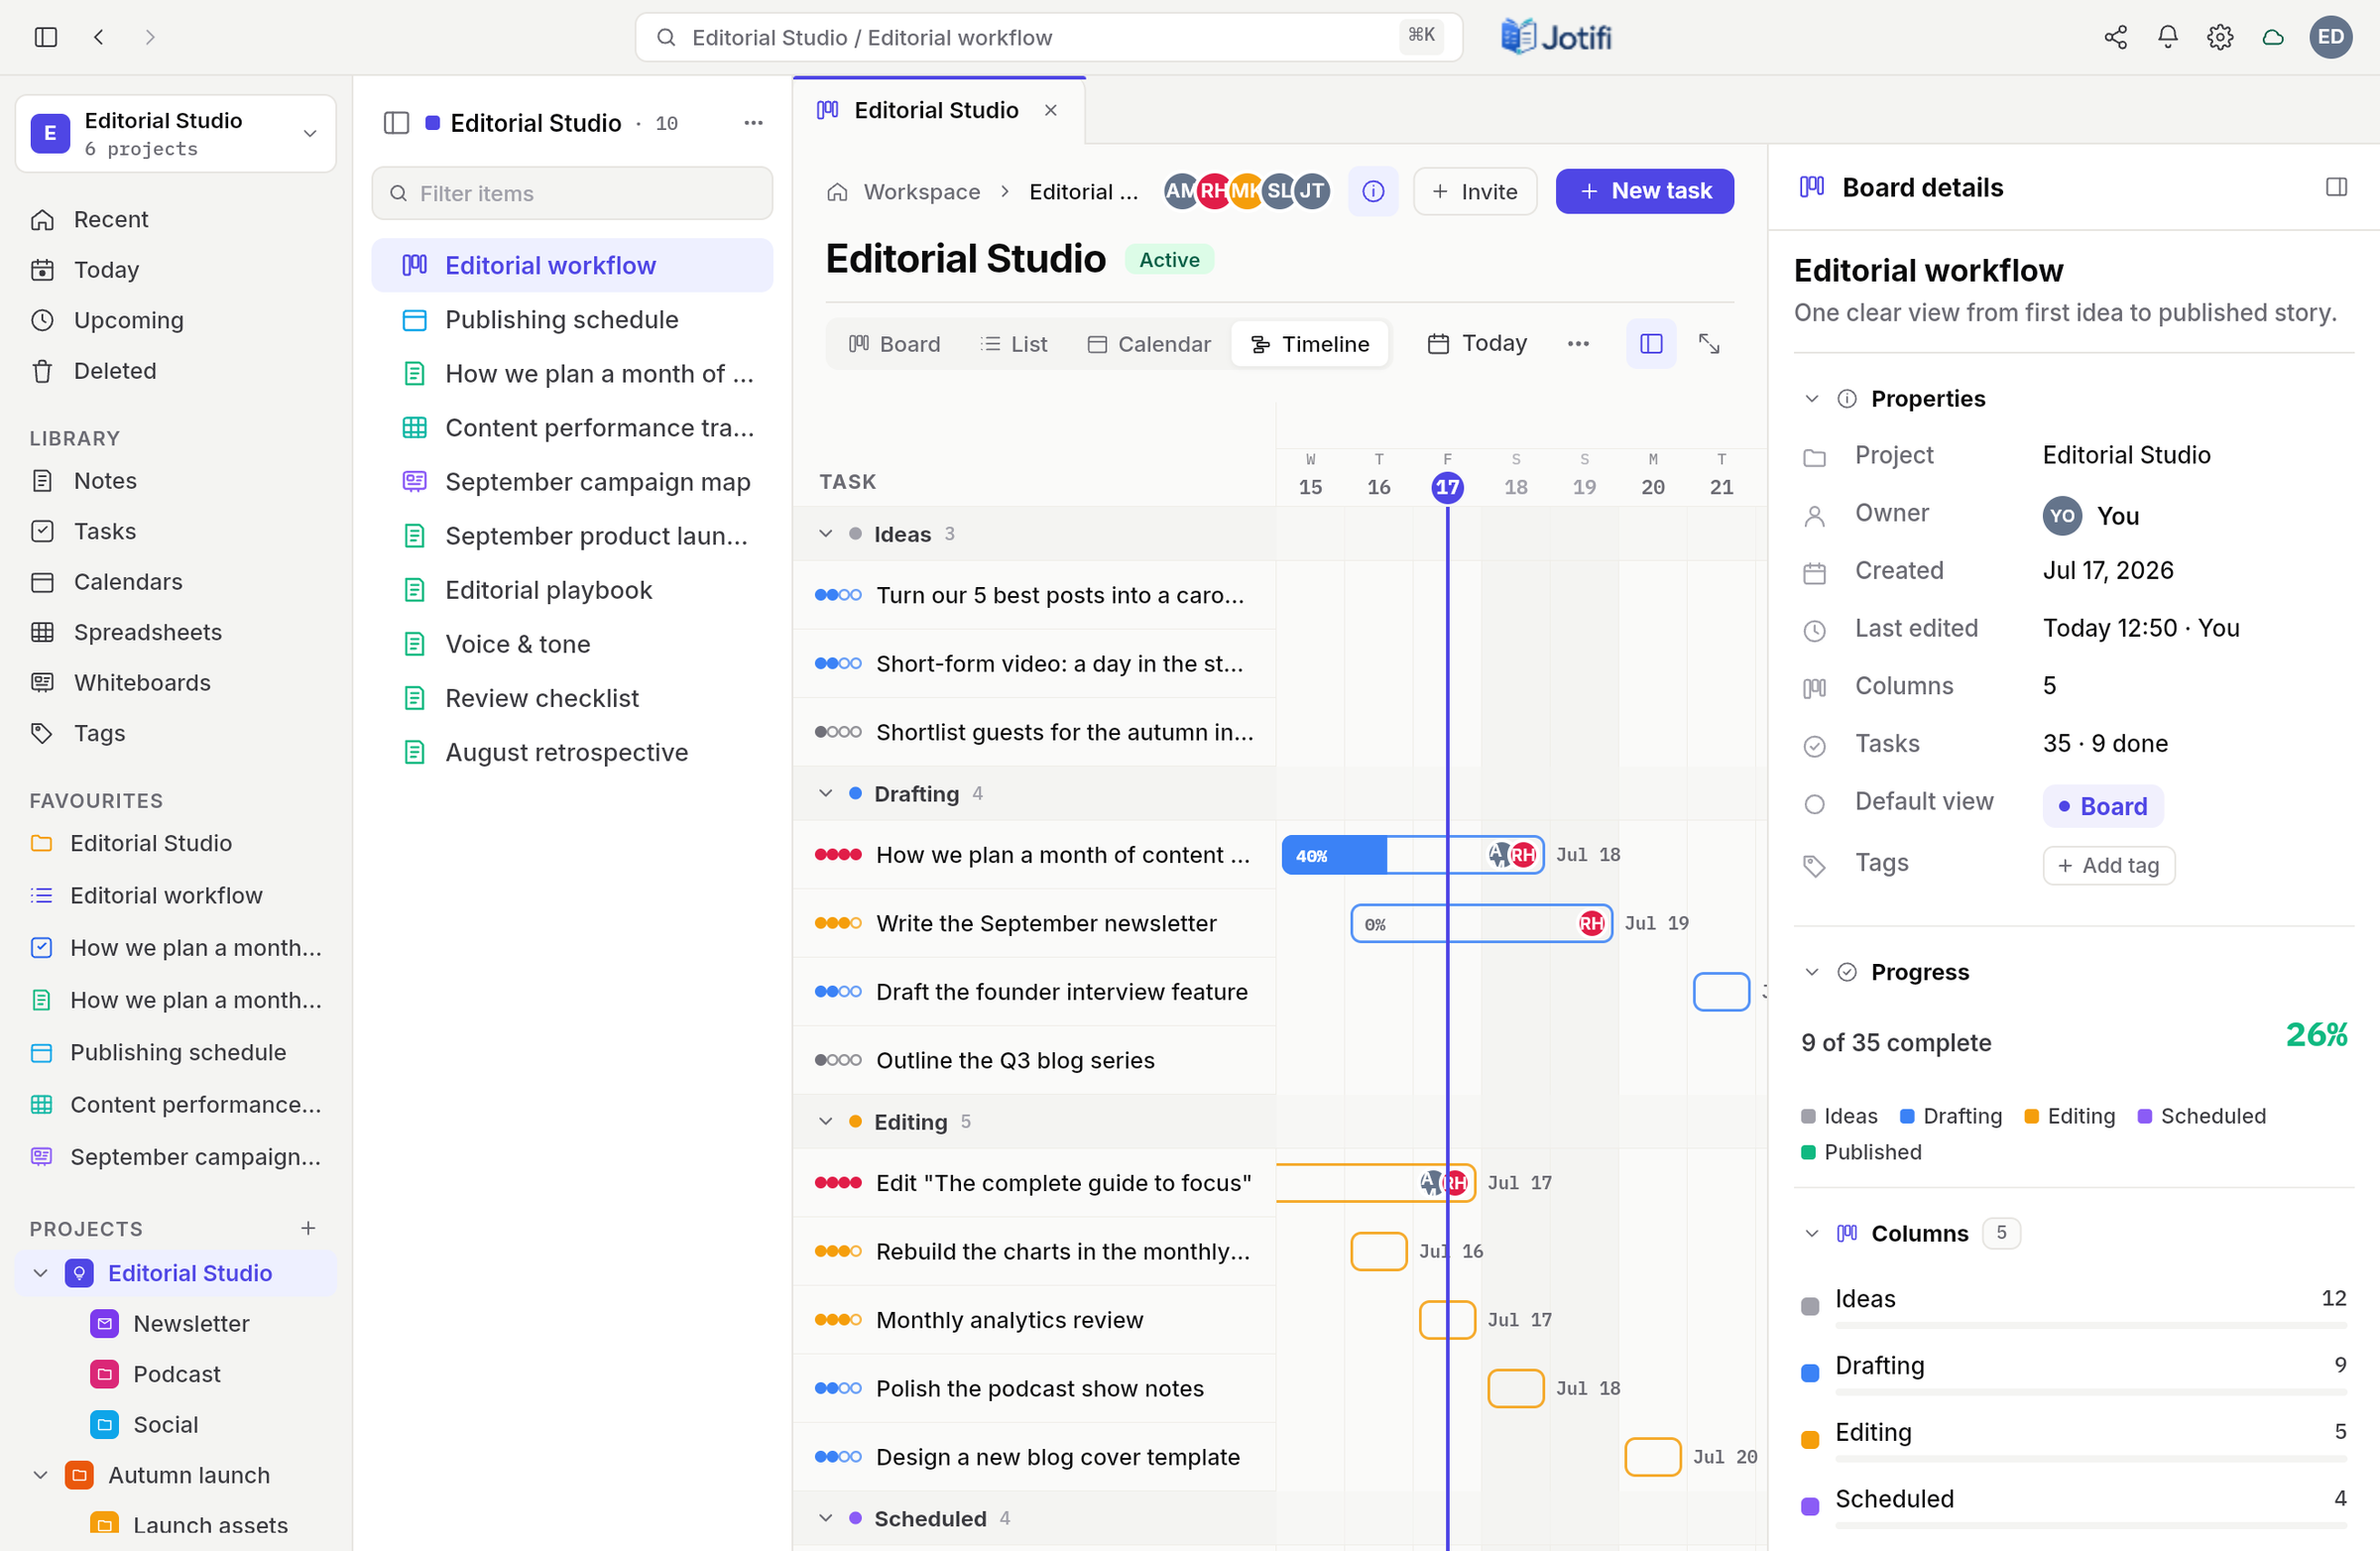This screenshot has height=1551, width=2380.
Task: Open settings gear icon
Action: [x=2220, y=37]
